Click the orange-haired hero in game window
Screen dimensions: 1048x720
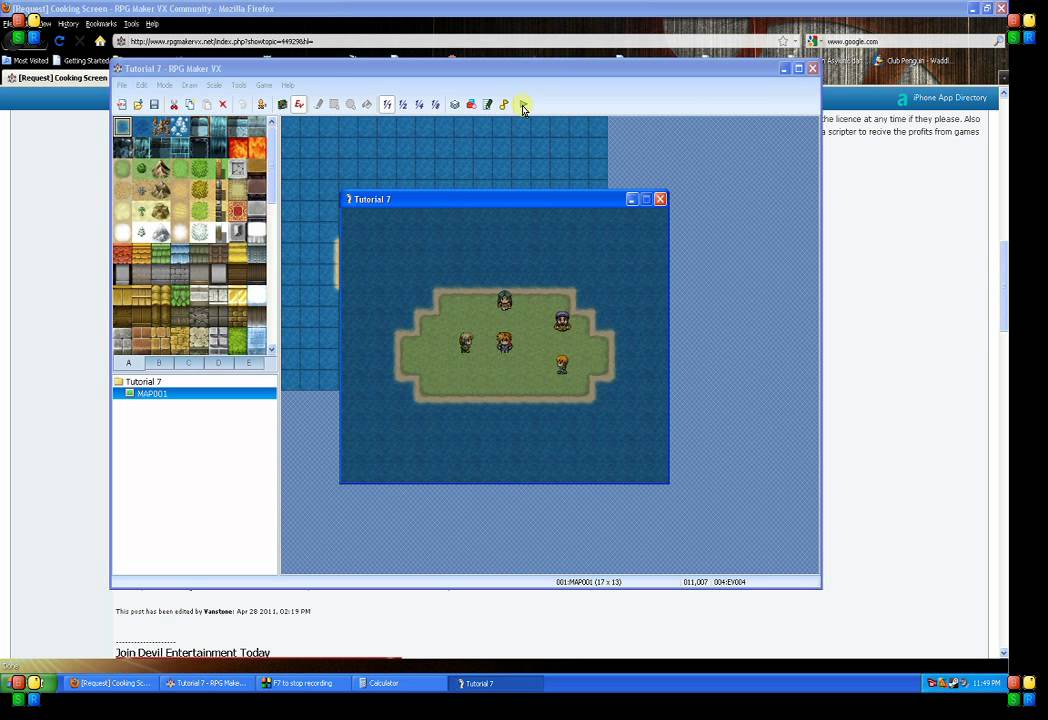point(505,342)
